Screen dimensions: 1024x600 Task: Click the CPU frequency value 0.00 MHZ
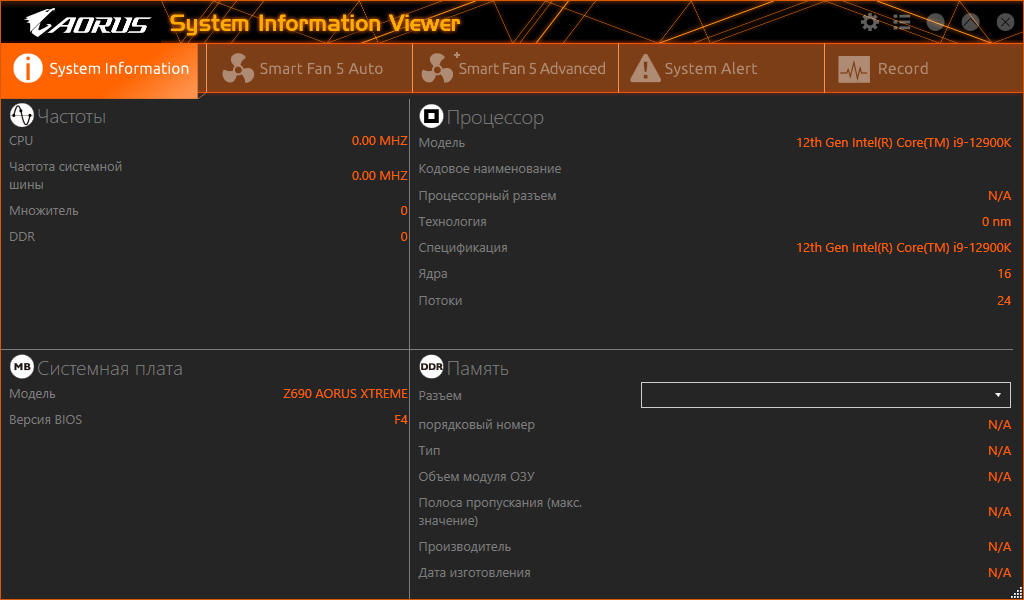379,140
